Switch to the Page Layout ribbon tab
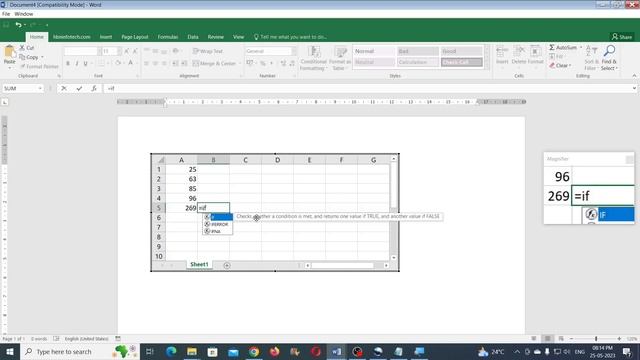This screenshot has width=640, height=360. tap(135, 37)
